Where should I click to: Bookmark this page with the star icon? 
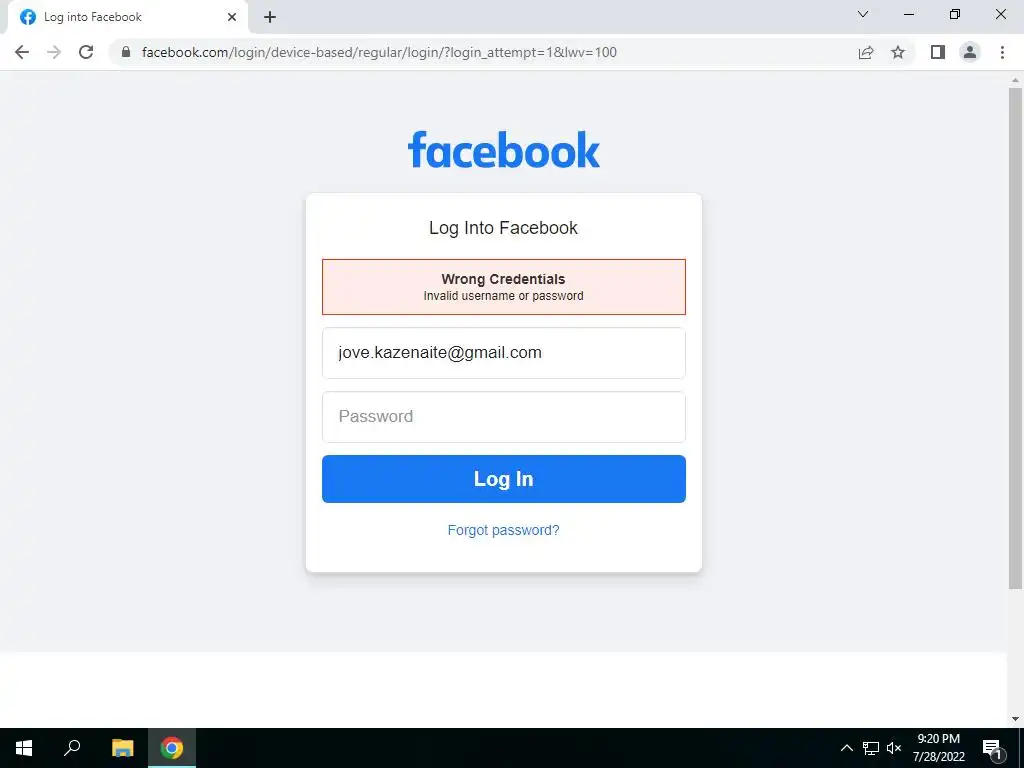tap(898, 52)
